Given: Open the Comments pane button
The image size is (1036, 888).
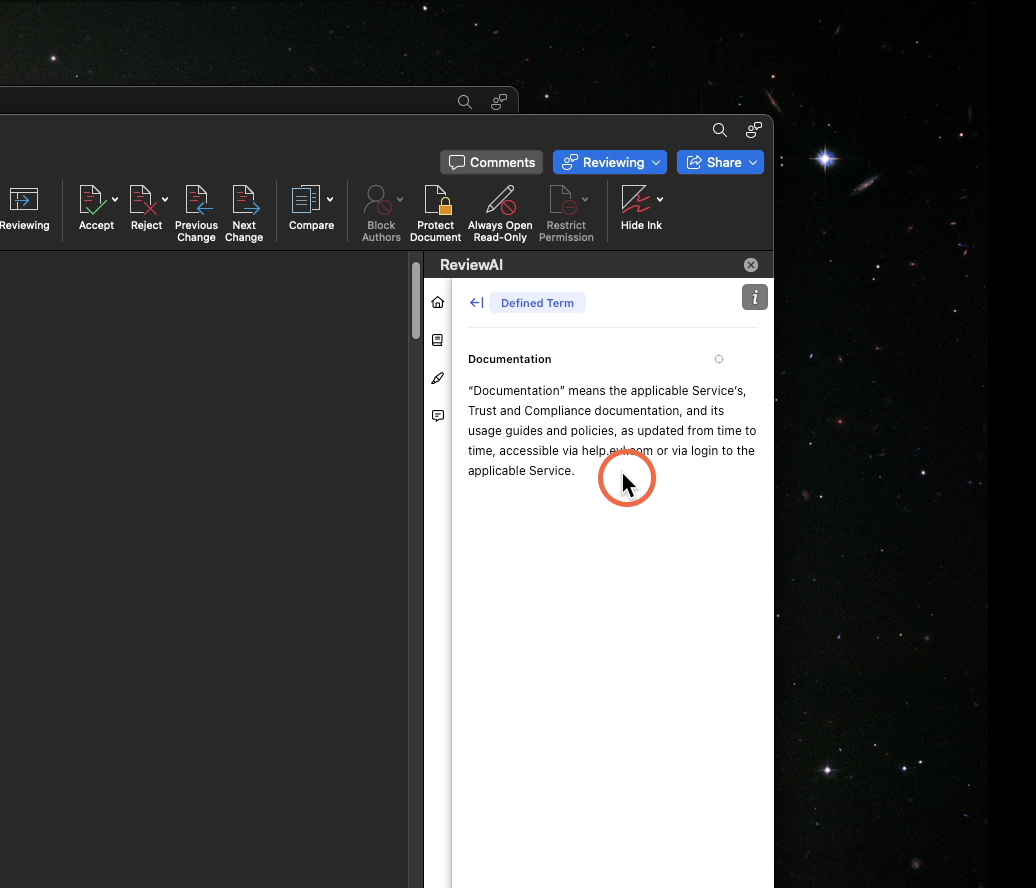Looking at the screenshot, I should click(x=492, y=163).
